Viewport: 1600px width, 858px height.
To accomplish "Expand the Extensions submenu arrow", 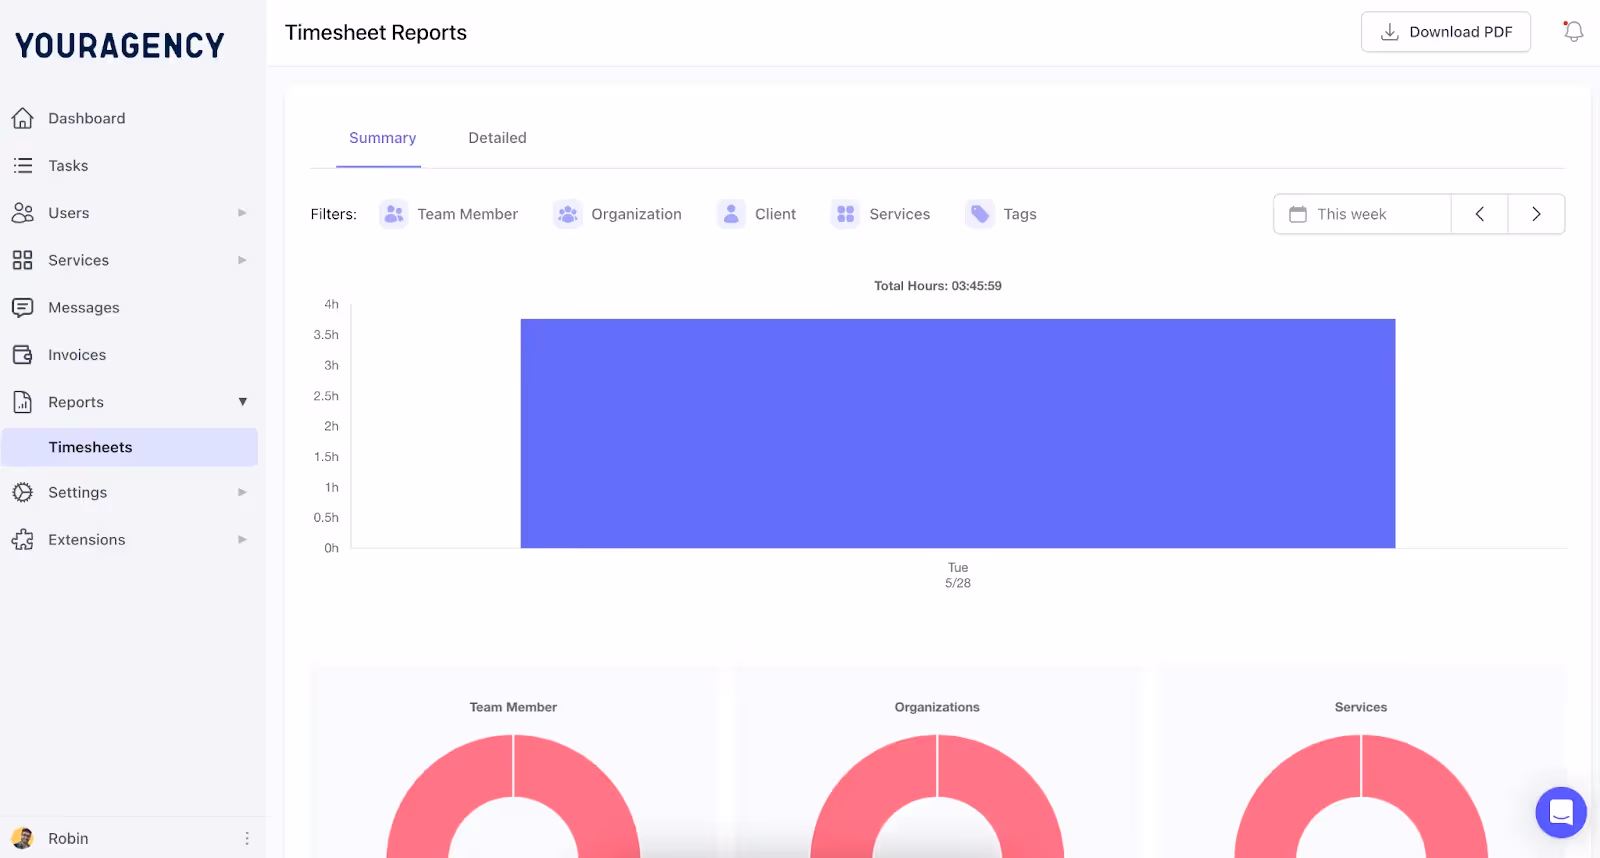I will pos(242,539).
